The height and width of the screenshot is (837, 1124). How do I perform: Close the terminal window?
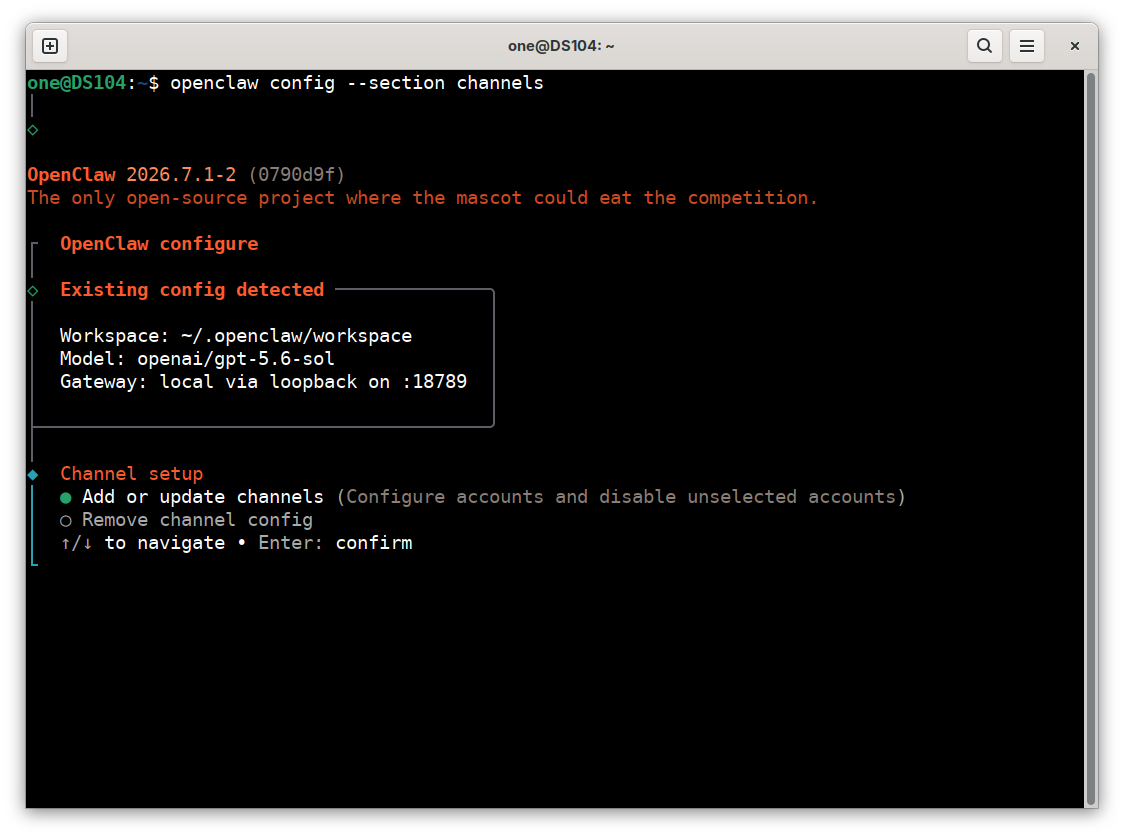tap(1074, 46)
